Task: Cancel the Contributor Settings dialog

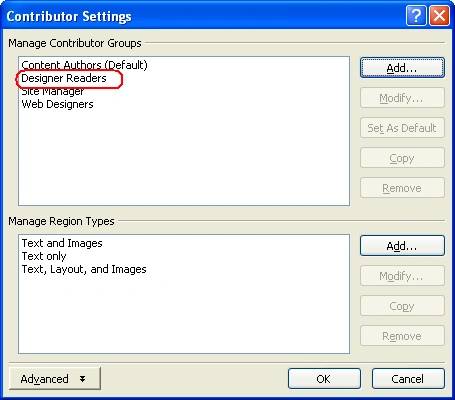Action: coord(408,379)
